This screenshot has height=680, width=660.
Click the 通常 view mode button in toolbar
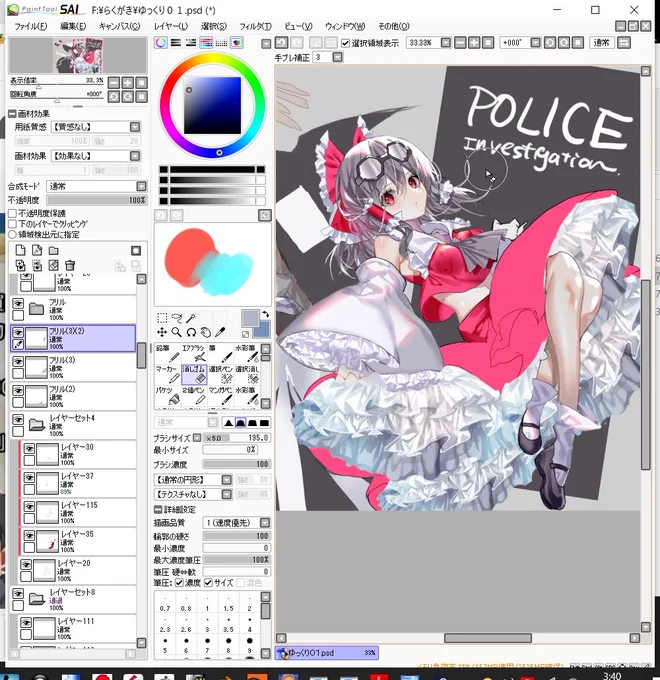[x=601, y=42]
